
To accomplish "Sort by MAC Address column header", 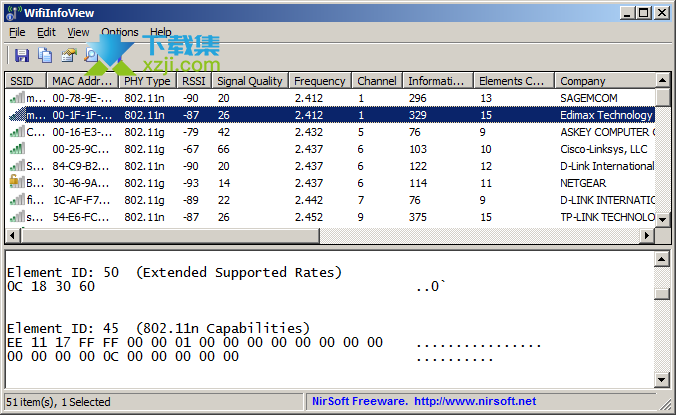I will pyautogui.click(x=82, y=81).
